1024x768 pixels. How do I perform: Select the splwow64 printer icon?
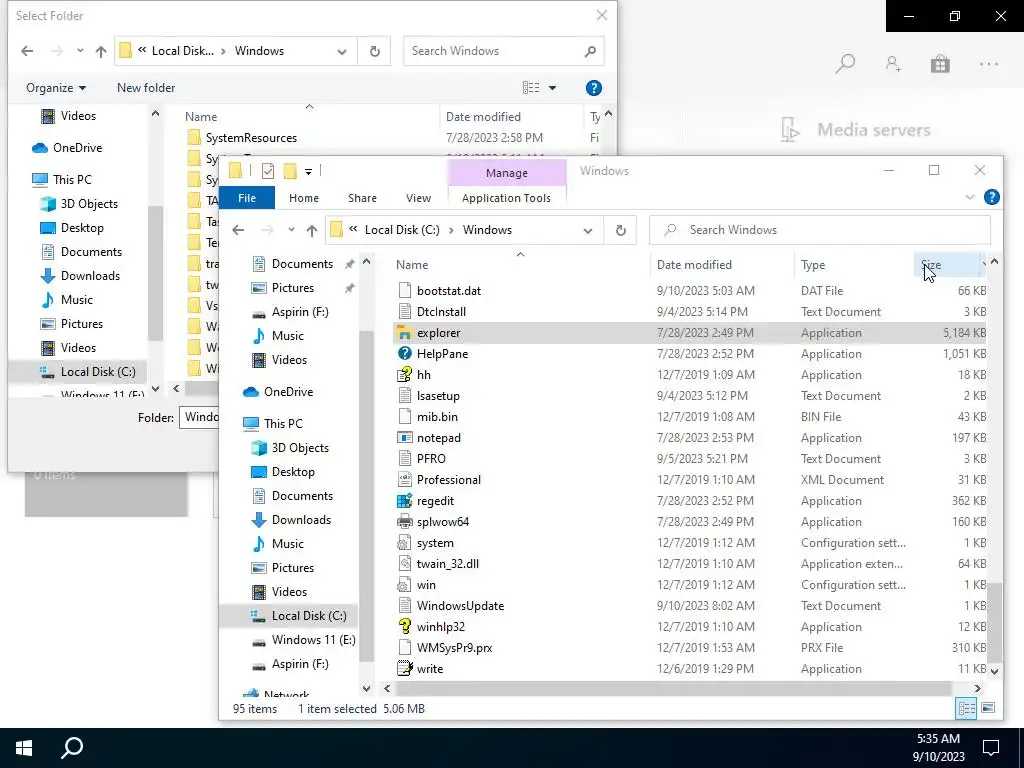tap(405, 522)
